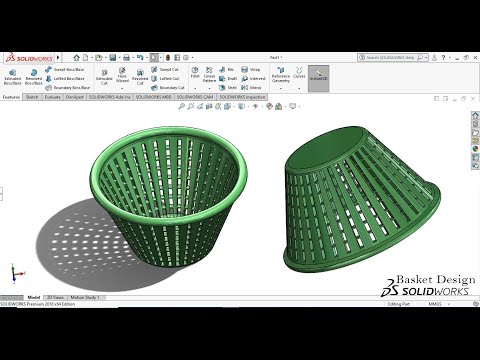The height and width of the screenshot is (360, 480).
Task: Toggle the Instant3D button
Action: point(319,78)
